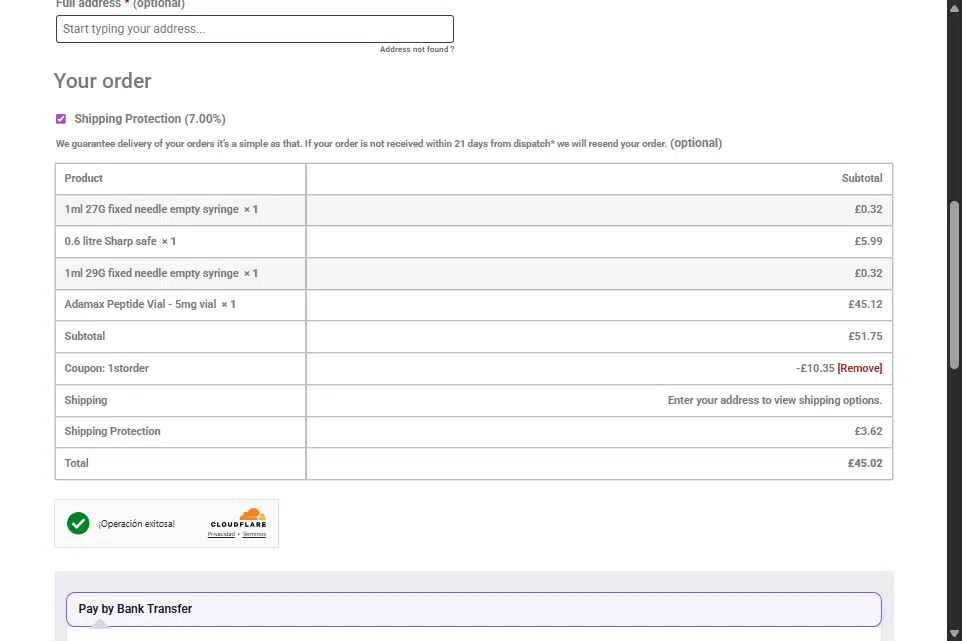
Task: Click the scrollbar down arrow
Action: click(954, 633)
